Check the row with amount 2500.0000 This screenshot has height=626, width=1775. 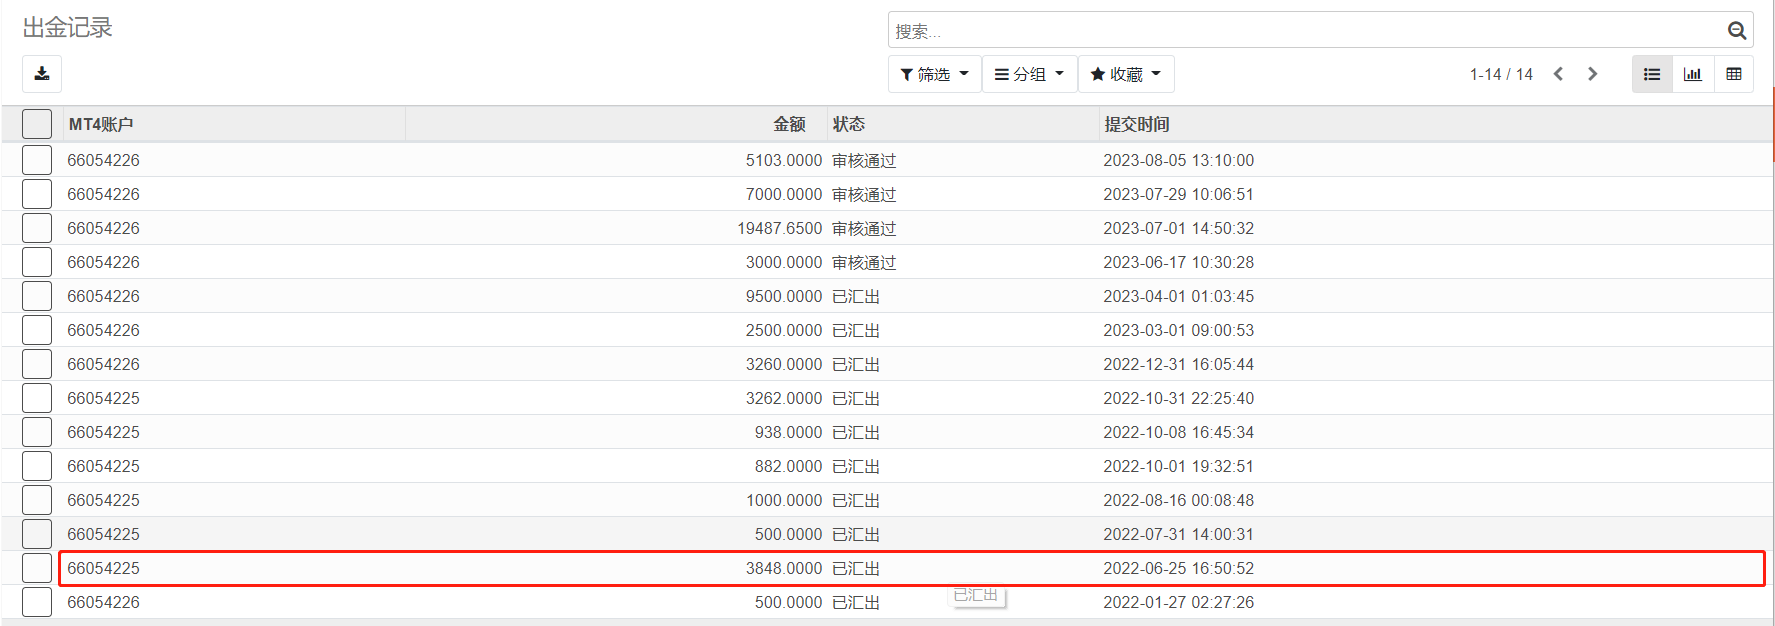37,330
